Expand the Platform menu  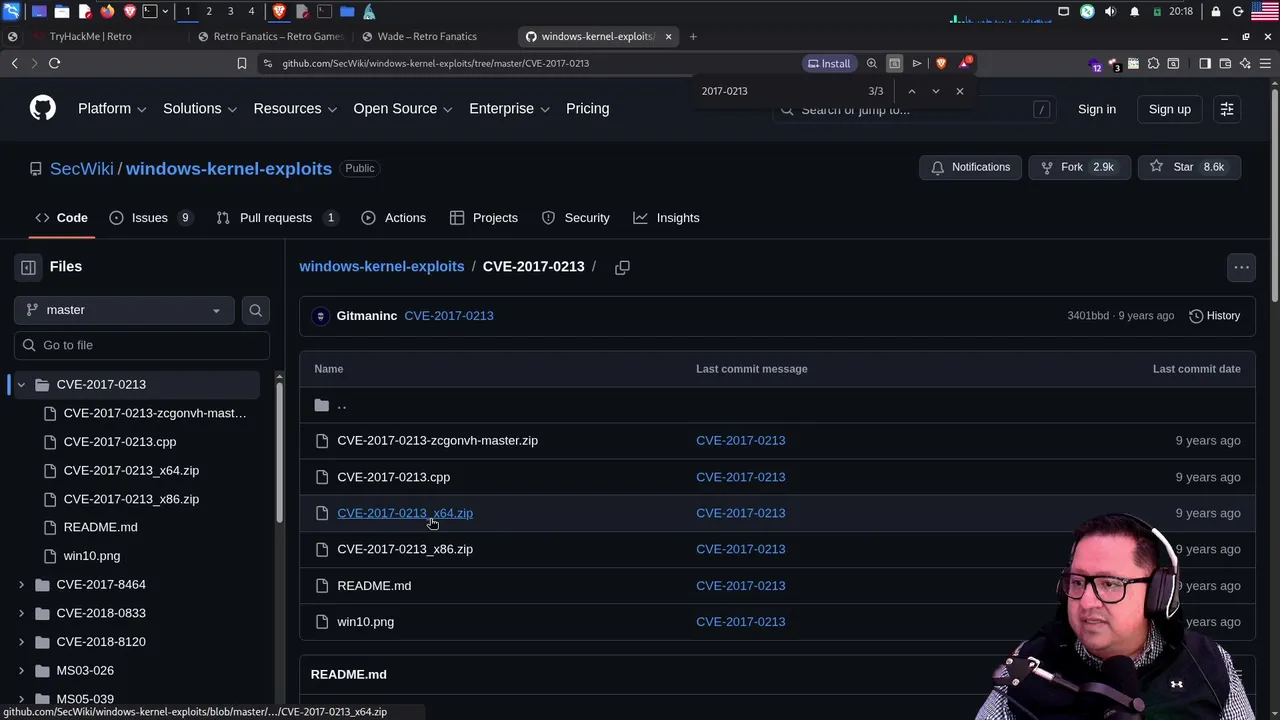[x=112, y=108]
